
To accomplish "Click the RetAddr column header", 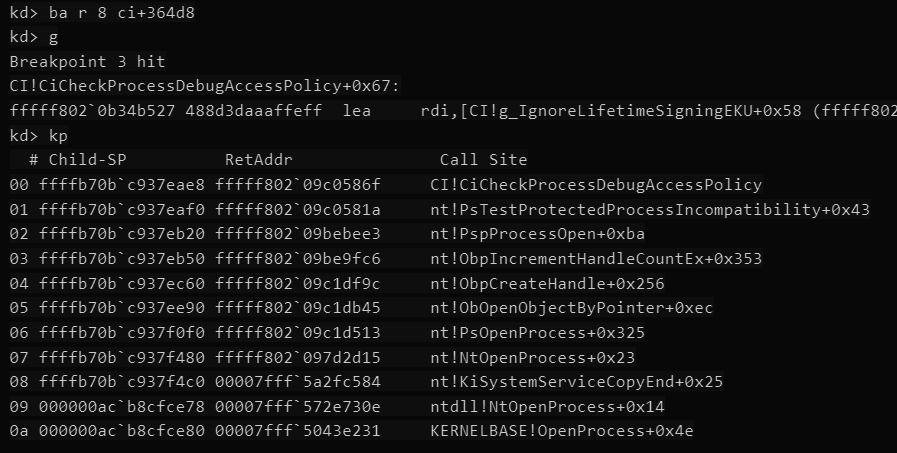I will [259, 160].
